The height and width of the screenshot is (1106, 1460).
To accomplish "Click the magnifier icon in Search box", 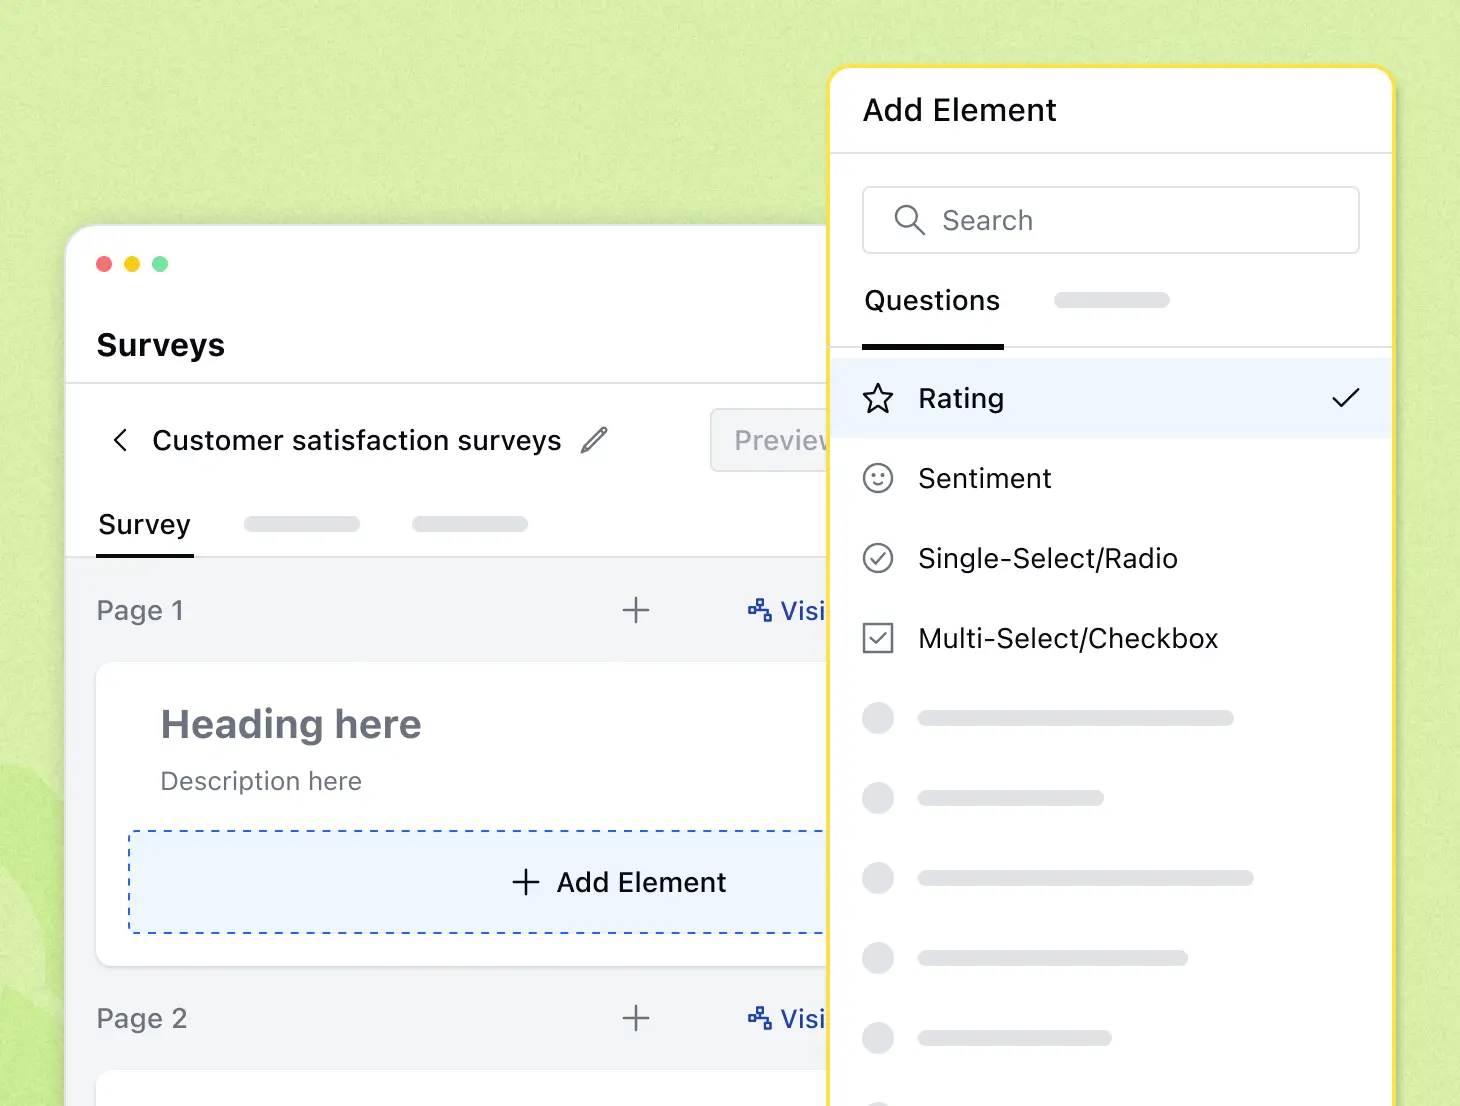I will pyautogui.click(x=909, y=220).
